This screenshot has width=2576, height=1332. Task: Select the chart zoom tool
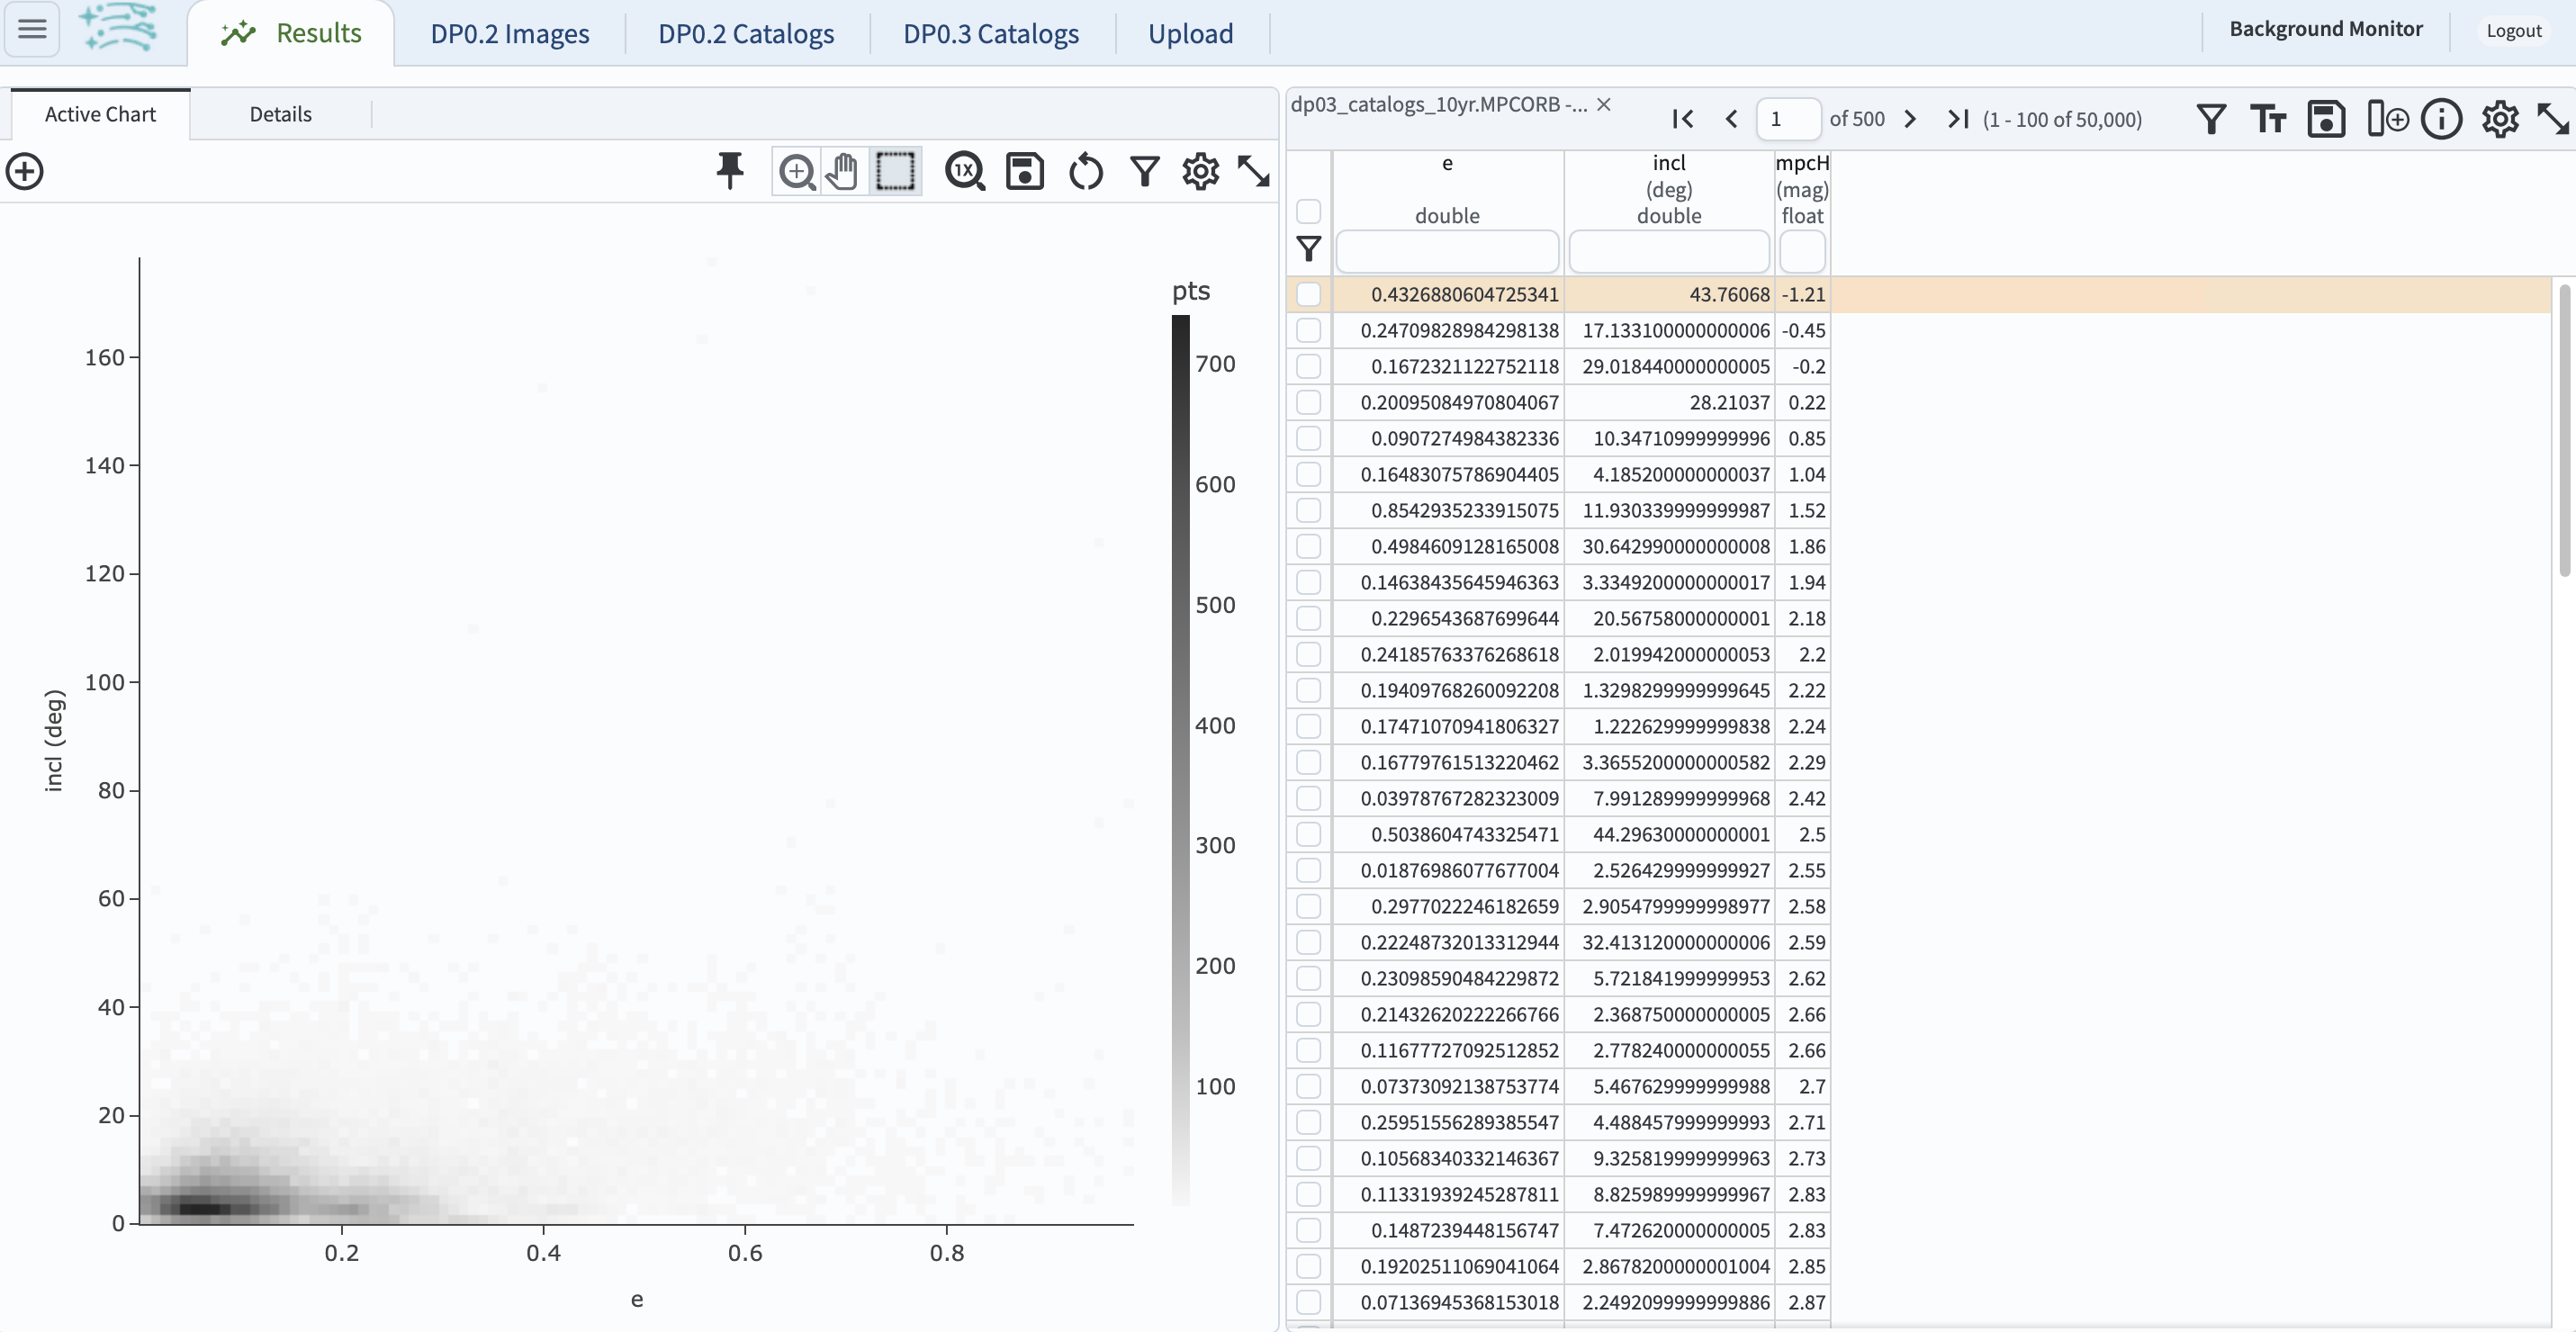coord(797,171)
